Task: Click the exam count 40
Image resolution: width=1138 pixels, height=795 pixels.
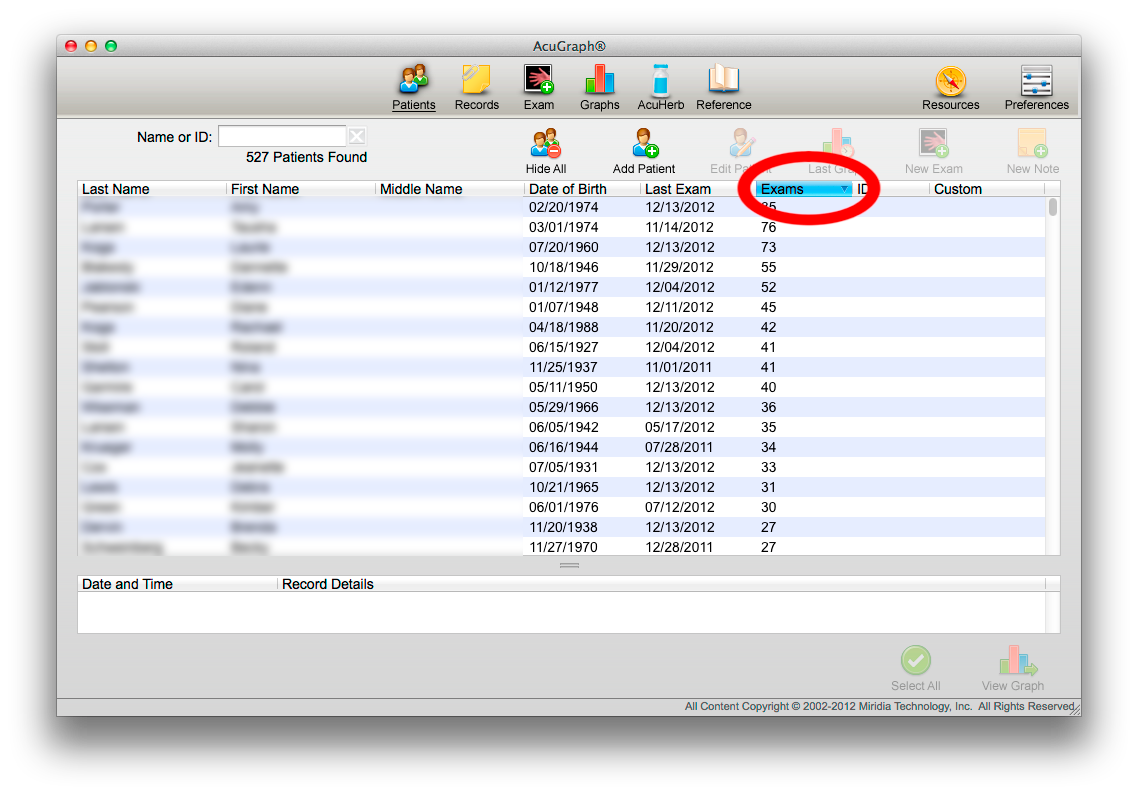Action: tap(769, 387)
